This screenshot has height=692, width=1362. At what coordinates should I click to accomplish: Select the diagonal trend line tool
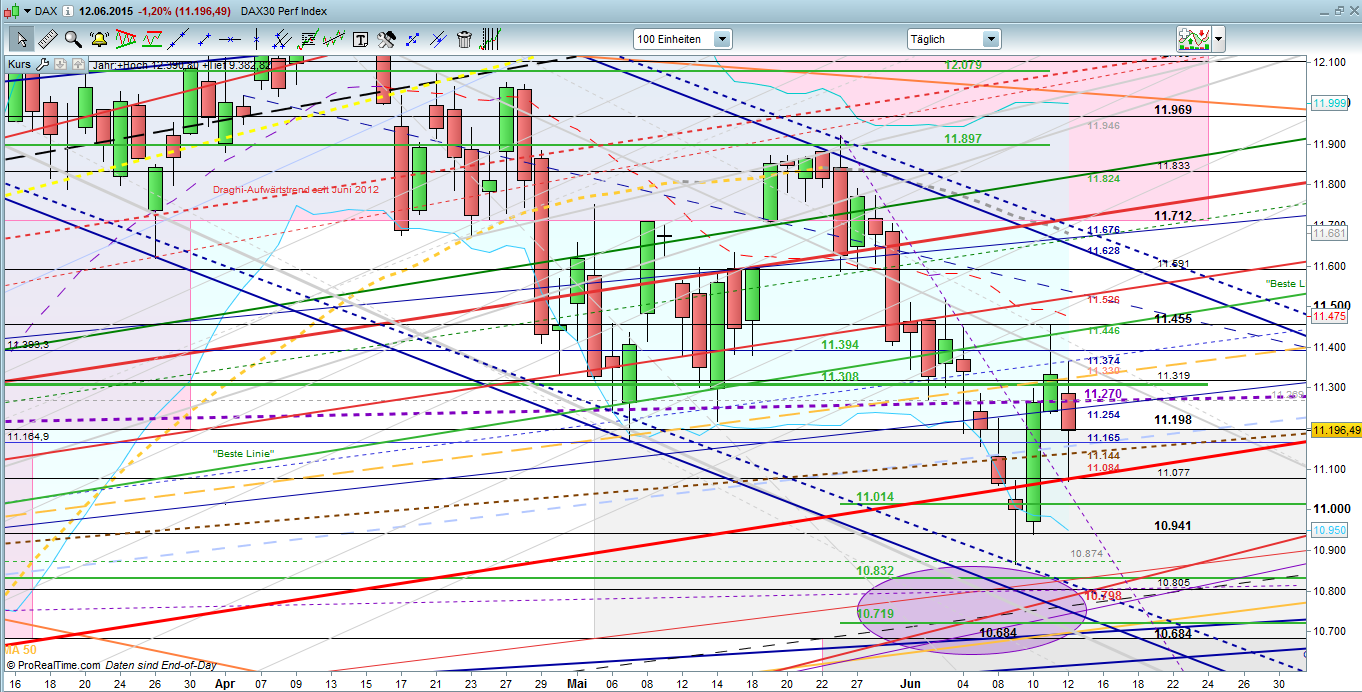click(178, 39)
